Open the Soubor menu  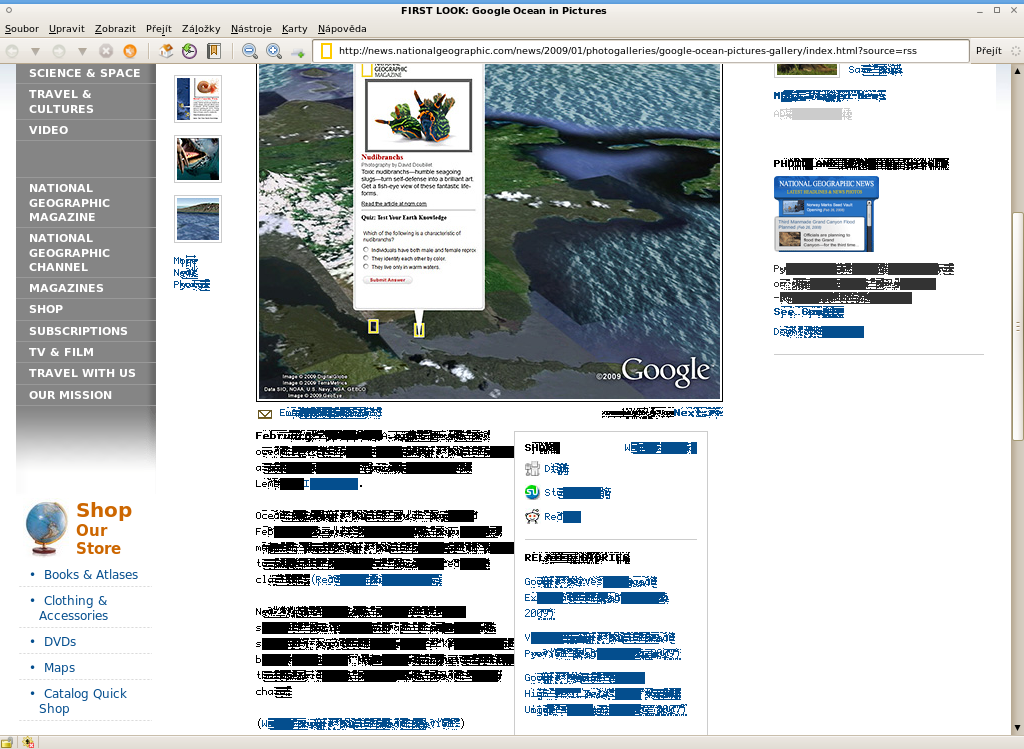(x=22, y=29)
